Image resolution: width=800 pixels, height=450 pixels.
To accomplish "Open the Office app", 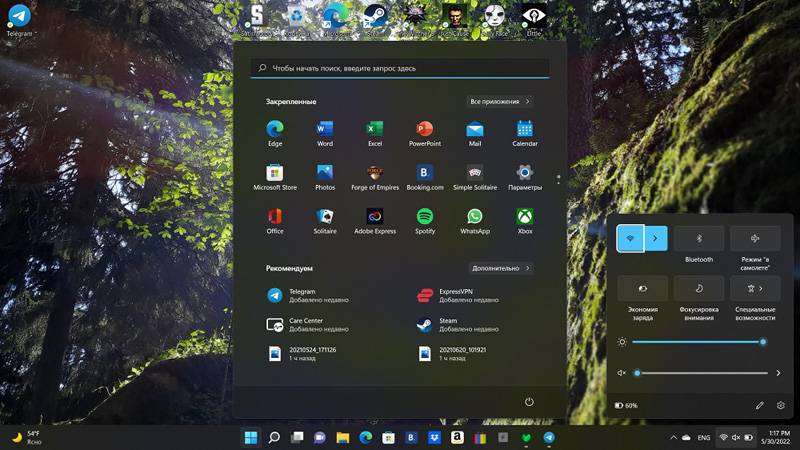I will tap(274, 221).
